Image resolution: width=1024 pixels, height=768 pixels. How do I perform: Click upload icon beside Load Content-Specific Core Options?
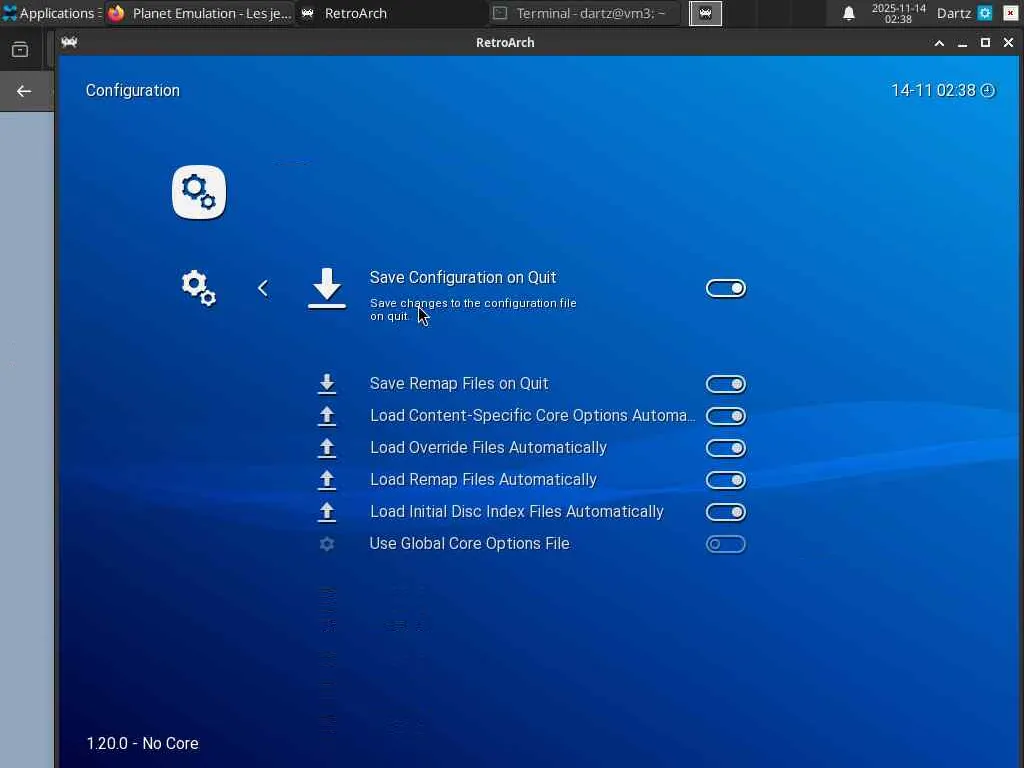coord(327,416)
